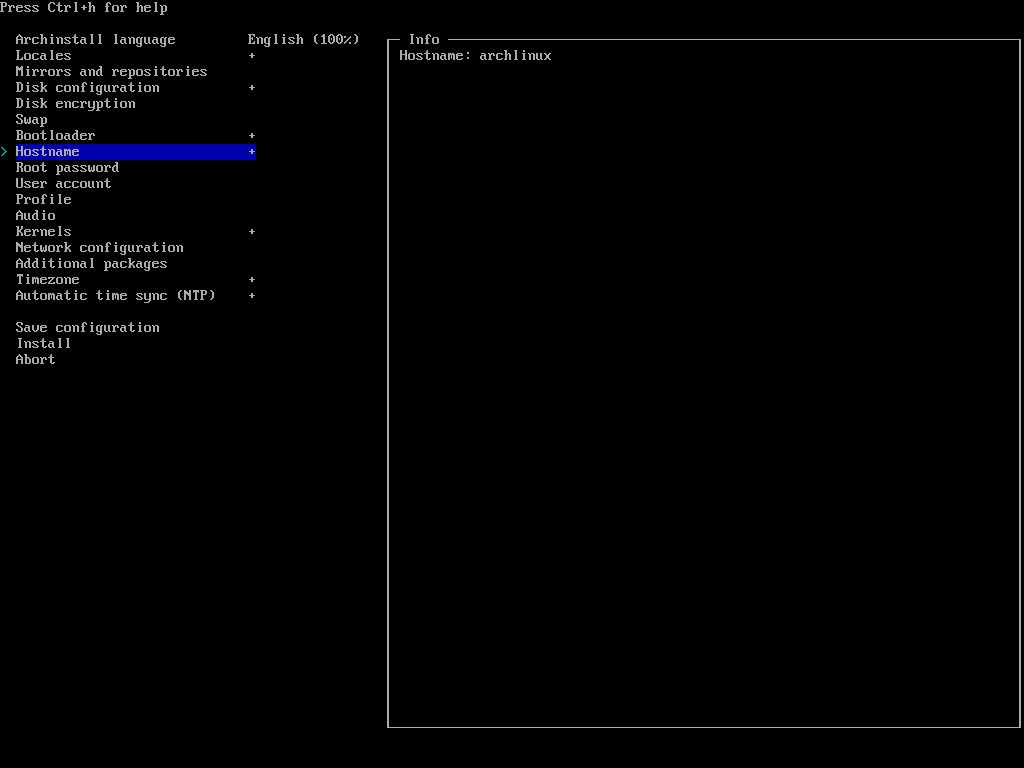This screenshot has width=1024, height=768.
Task: Select the Profile menu entry
Action: point(43,200)
